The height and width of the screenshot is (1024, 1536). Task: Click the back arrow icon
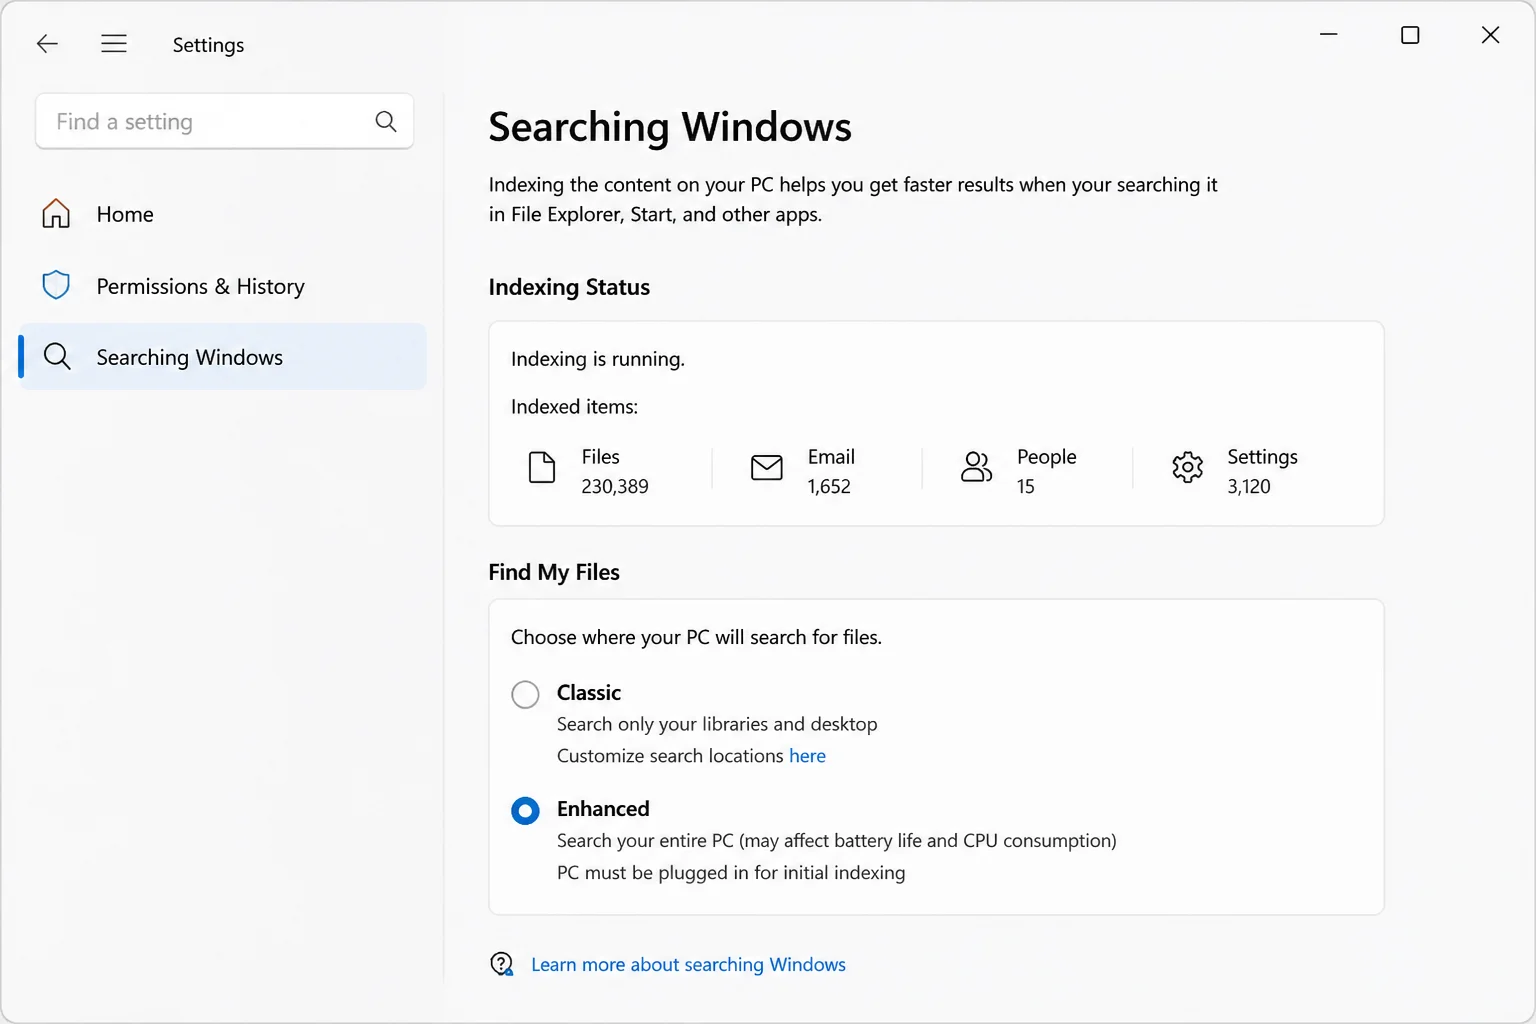(x=47, y=44)
